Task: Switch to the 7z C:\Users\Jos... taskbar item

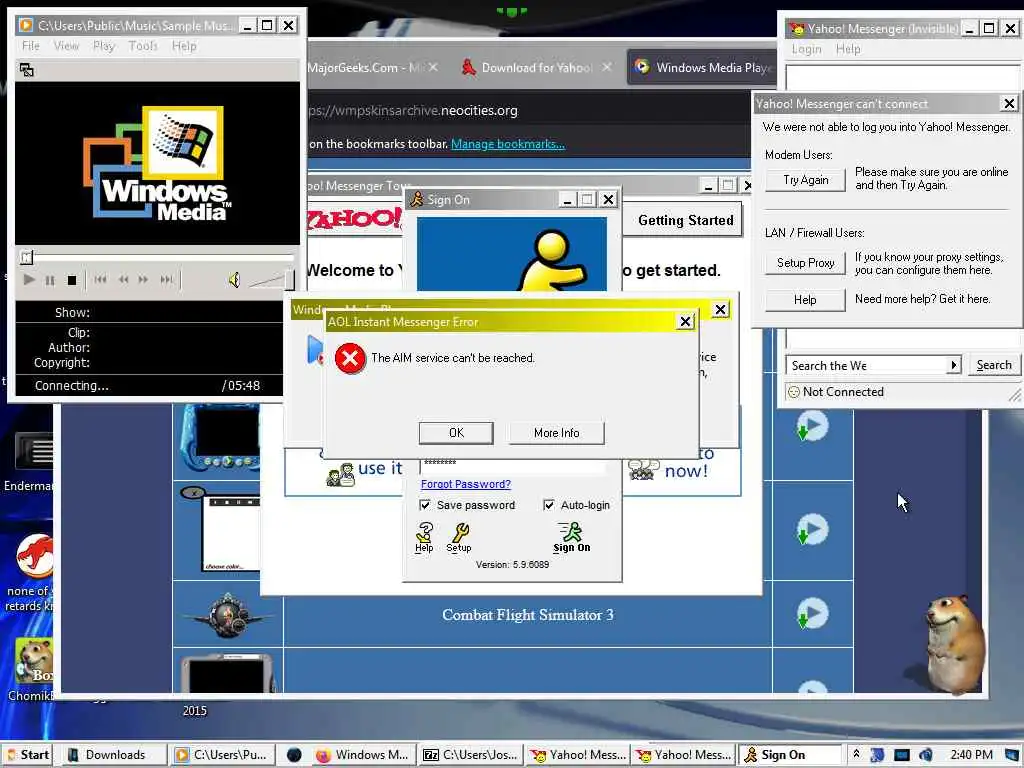Action: point(472,755)
